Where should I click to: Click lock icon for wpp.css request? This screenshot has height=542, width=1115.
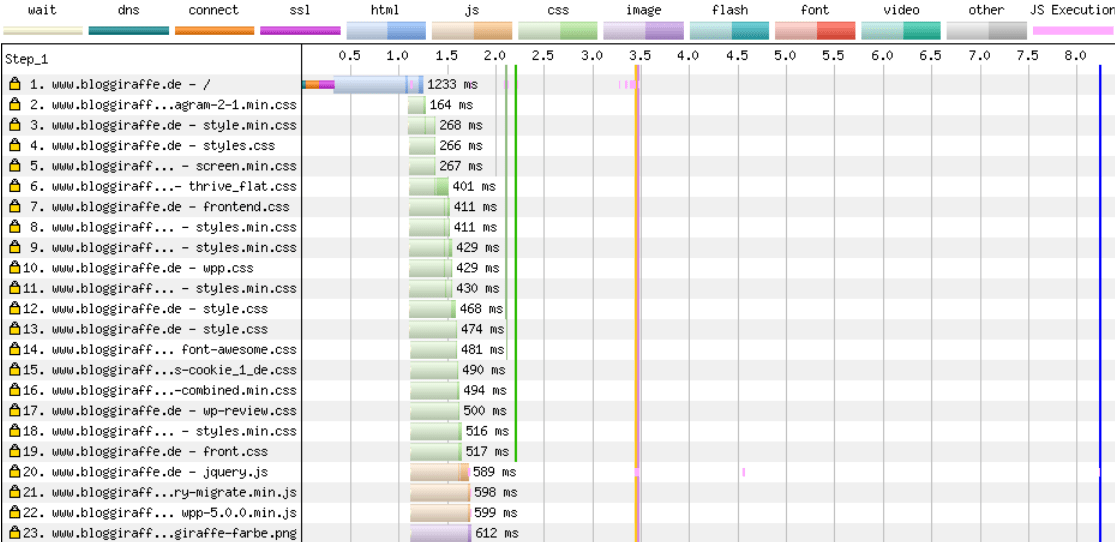pyautogui.click(x=15, y=268)
